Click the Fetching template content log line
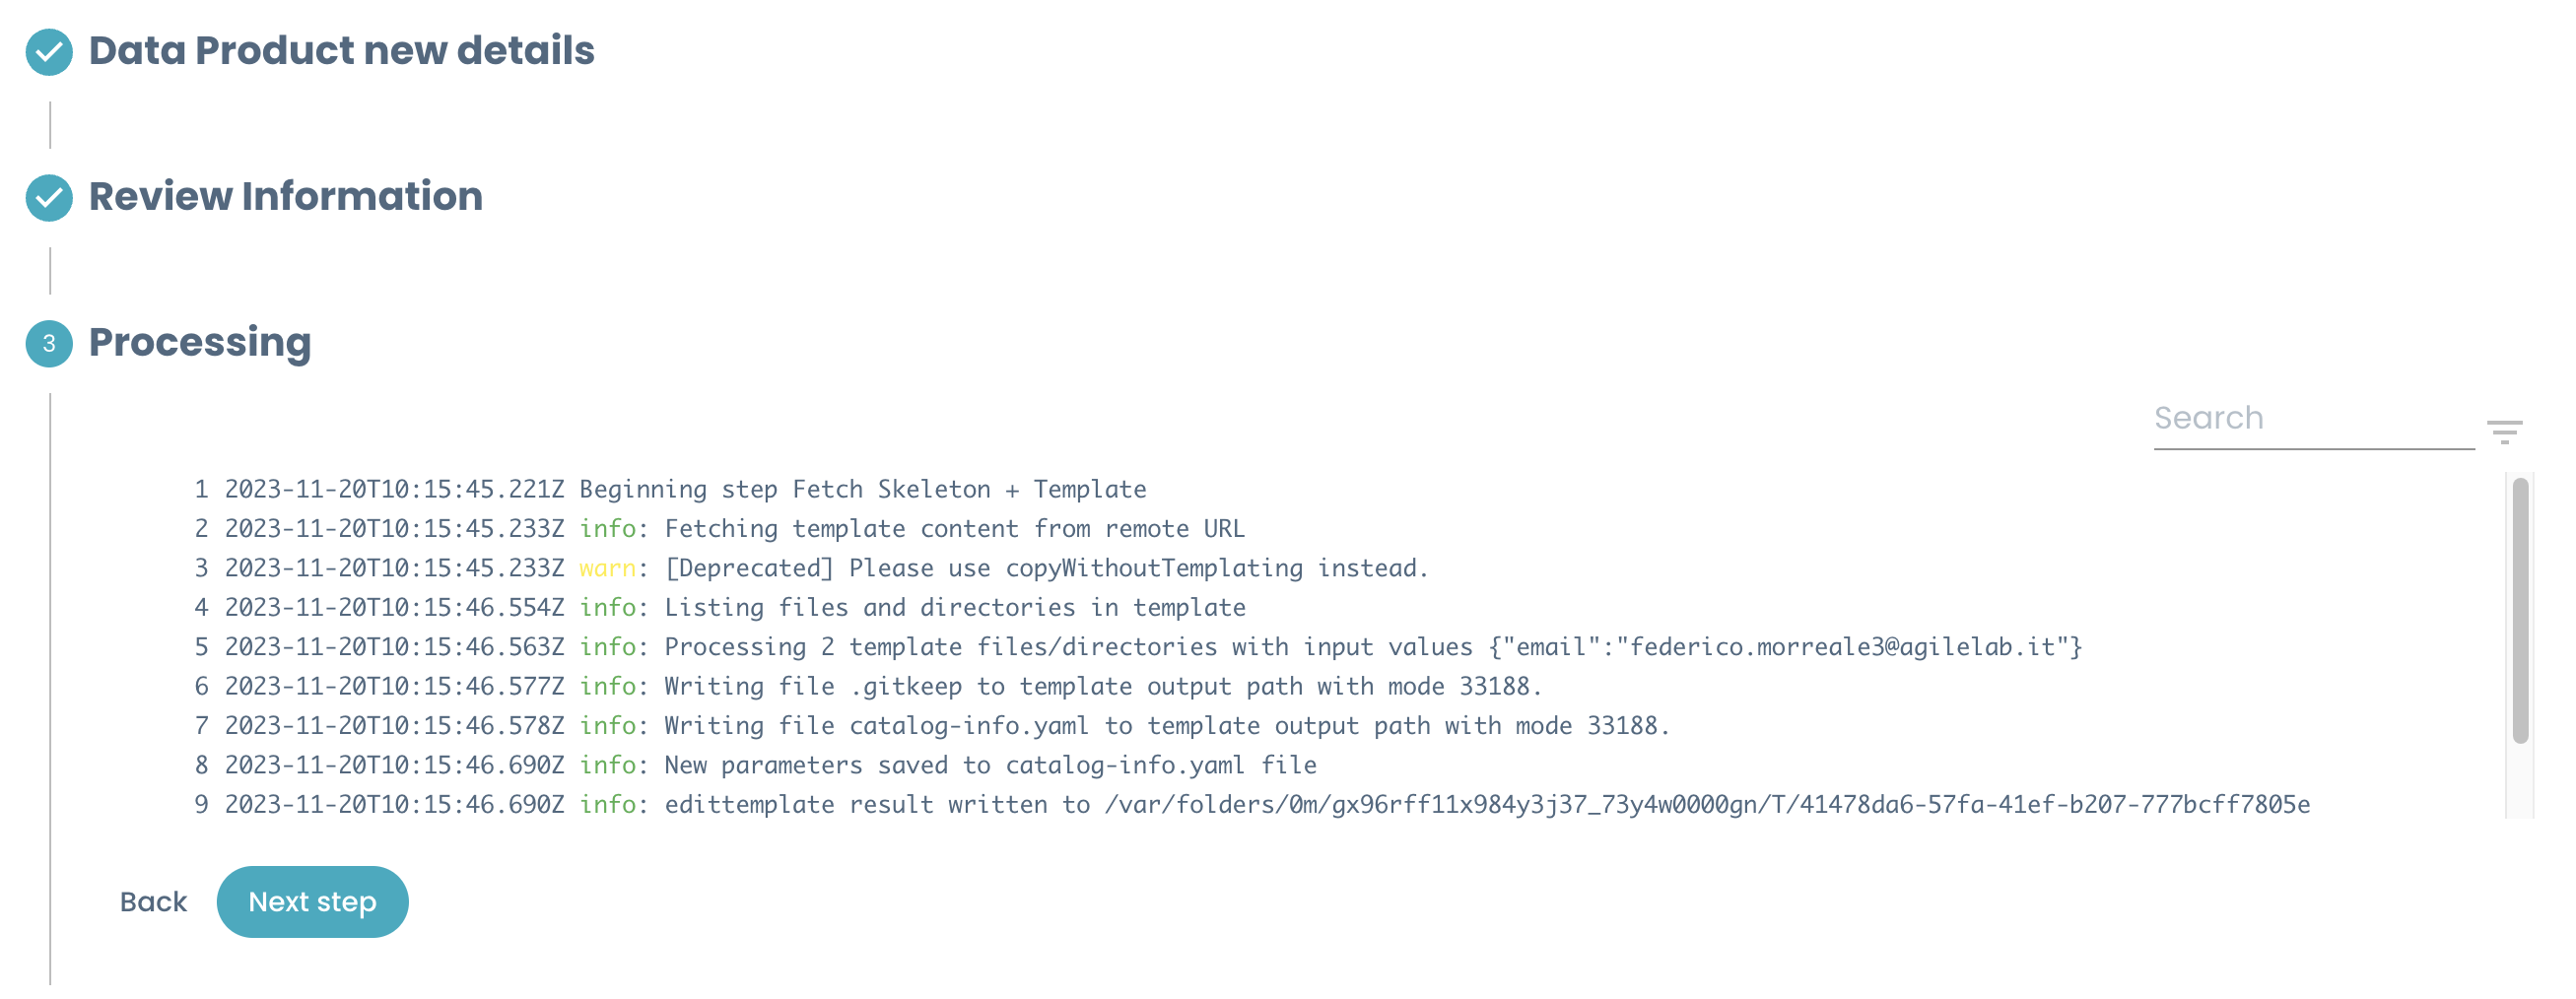The height and width of the screenshot is (999, 2576). [x=734, y=529]
